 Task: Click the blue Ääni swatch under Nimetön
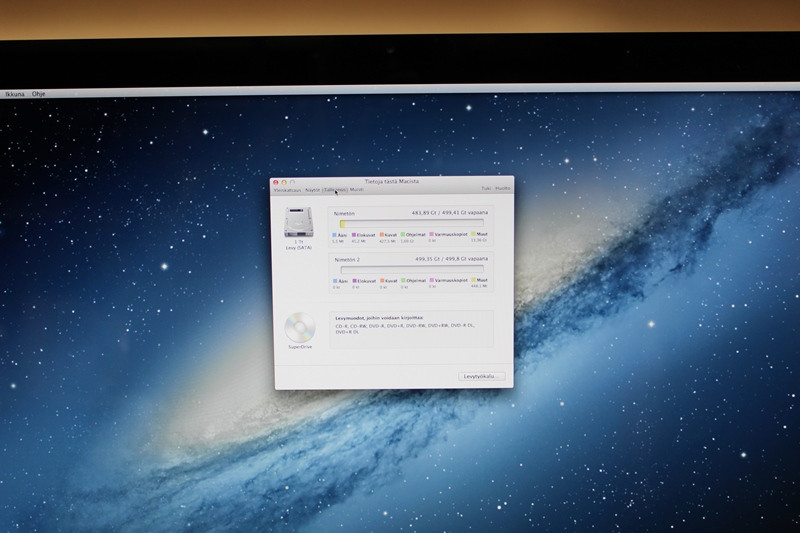[335, 235]
